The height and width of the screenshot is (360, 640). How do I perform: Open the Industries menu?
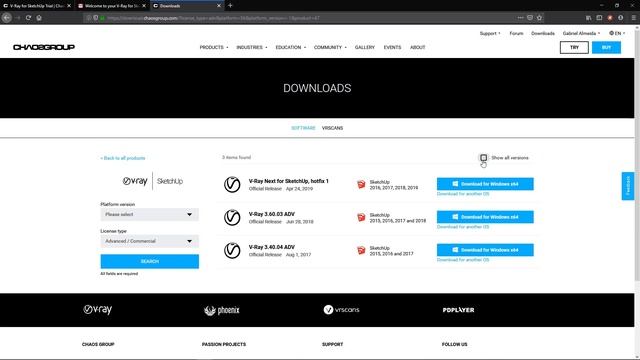(x=252, y=47)
